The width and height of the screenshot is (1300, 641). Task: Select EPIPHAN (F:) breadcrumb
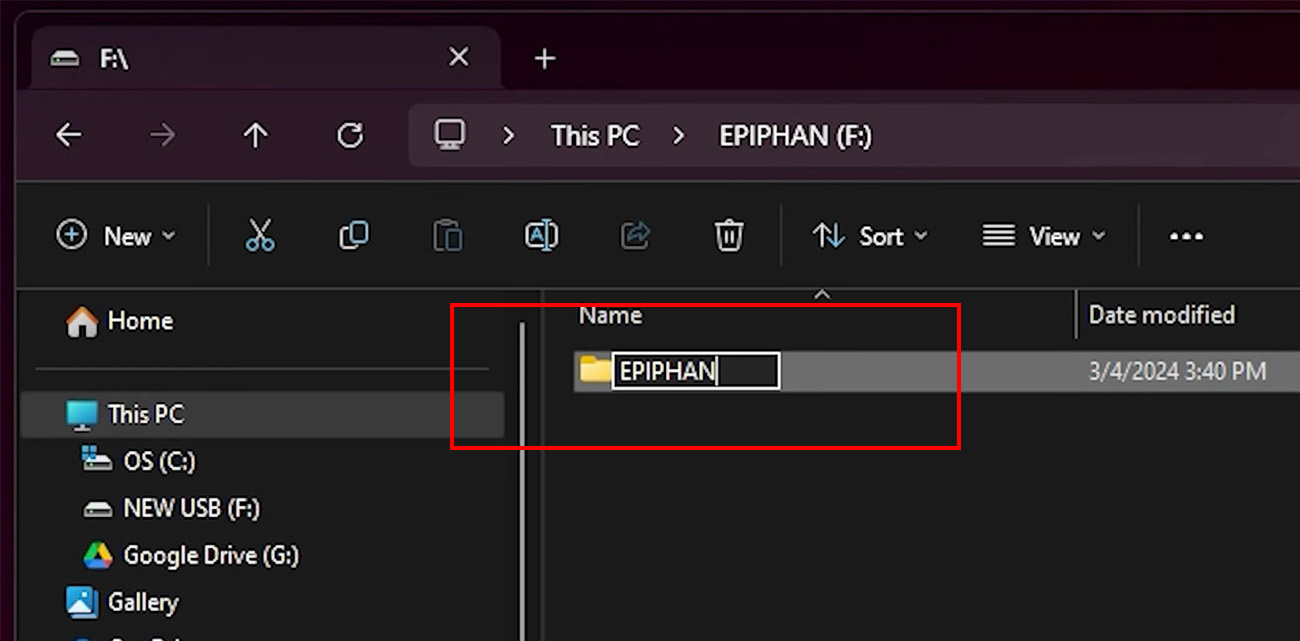coord(796,136)
